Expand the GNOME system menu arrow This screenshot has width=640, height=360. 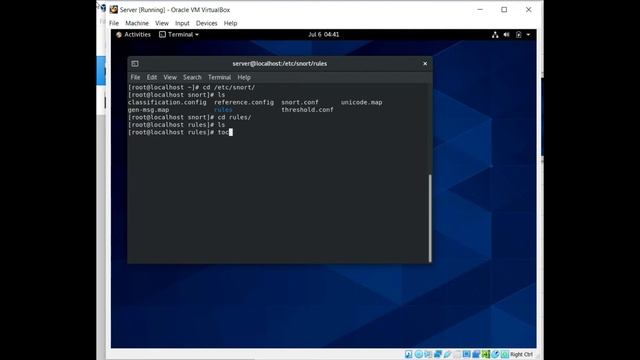coord(528,35)
